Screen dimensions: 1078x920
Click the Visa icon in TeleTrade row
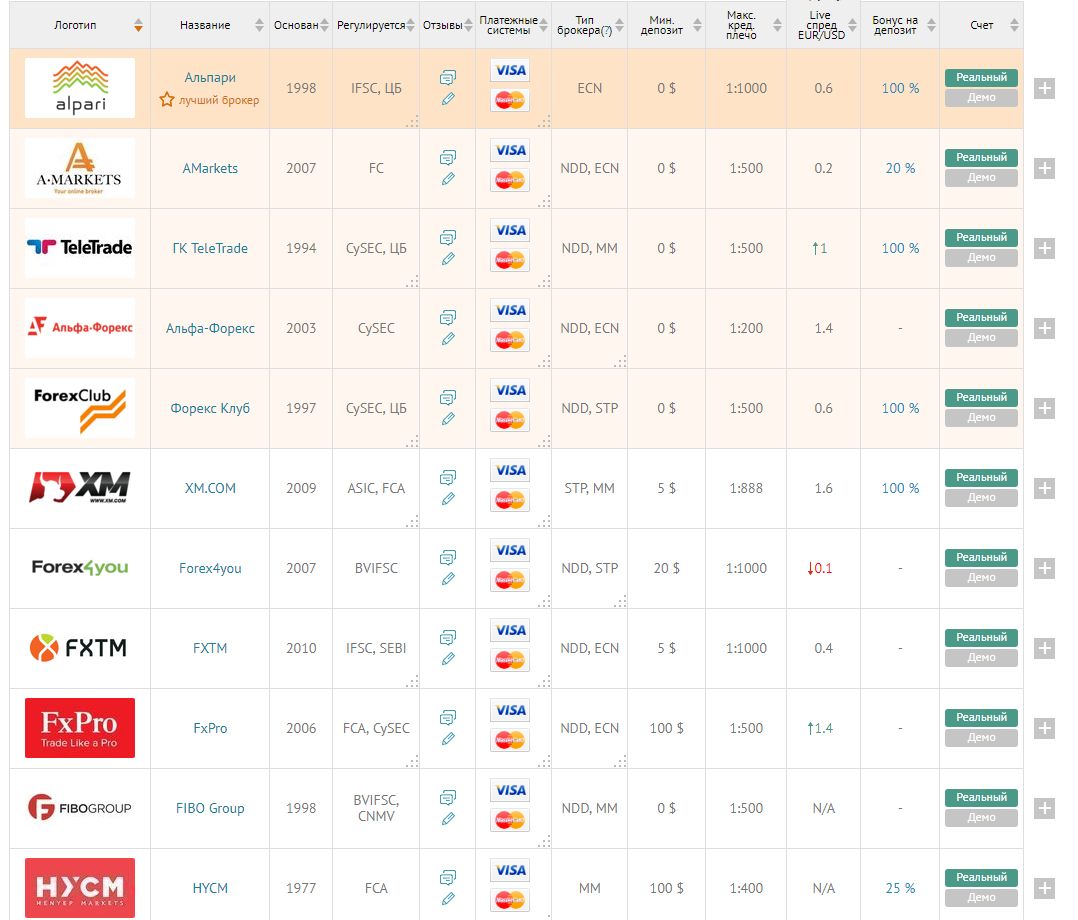(510, 230)
